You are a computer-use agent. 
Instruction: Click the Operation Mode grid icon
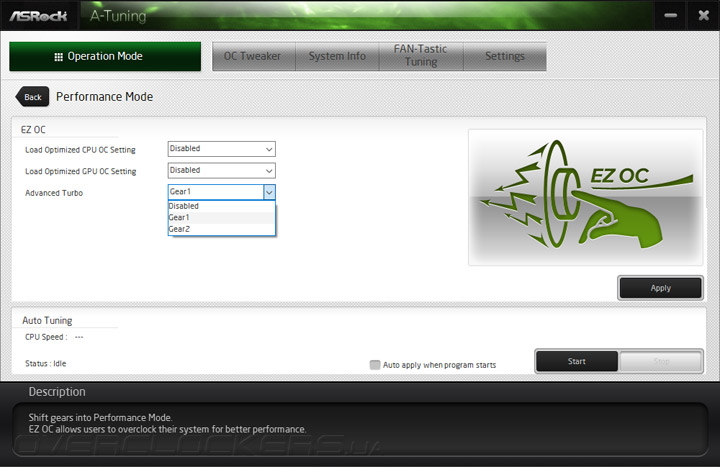point(58,57)
